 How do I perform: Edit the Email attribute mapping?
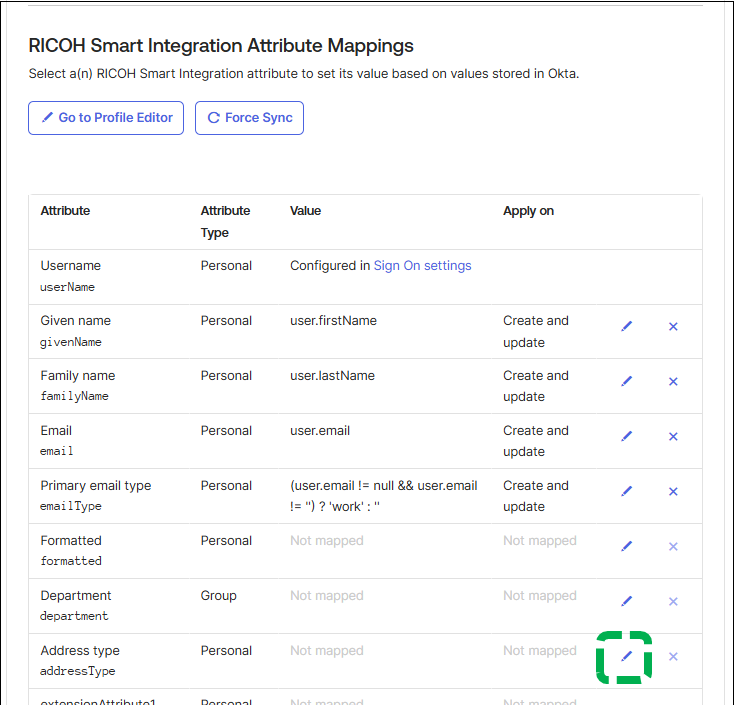tap(627, 437)
